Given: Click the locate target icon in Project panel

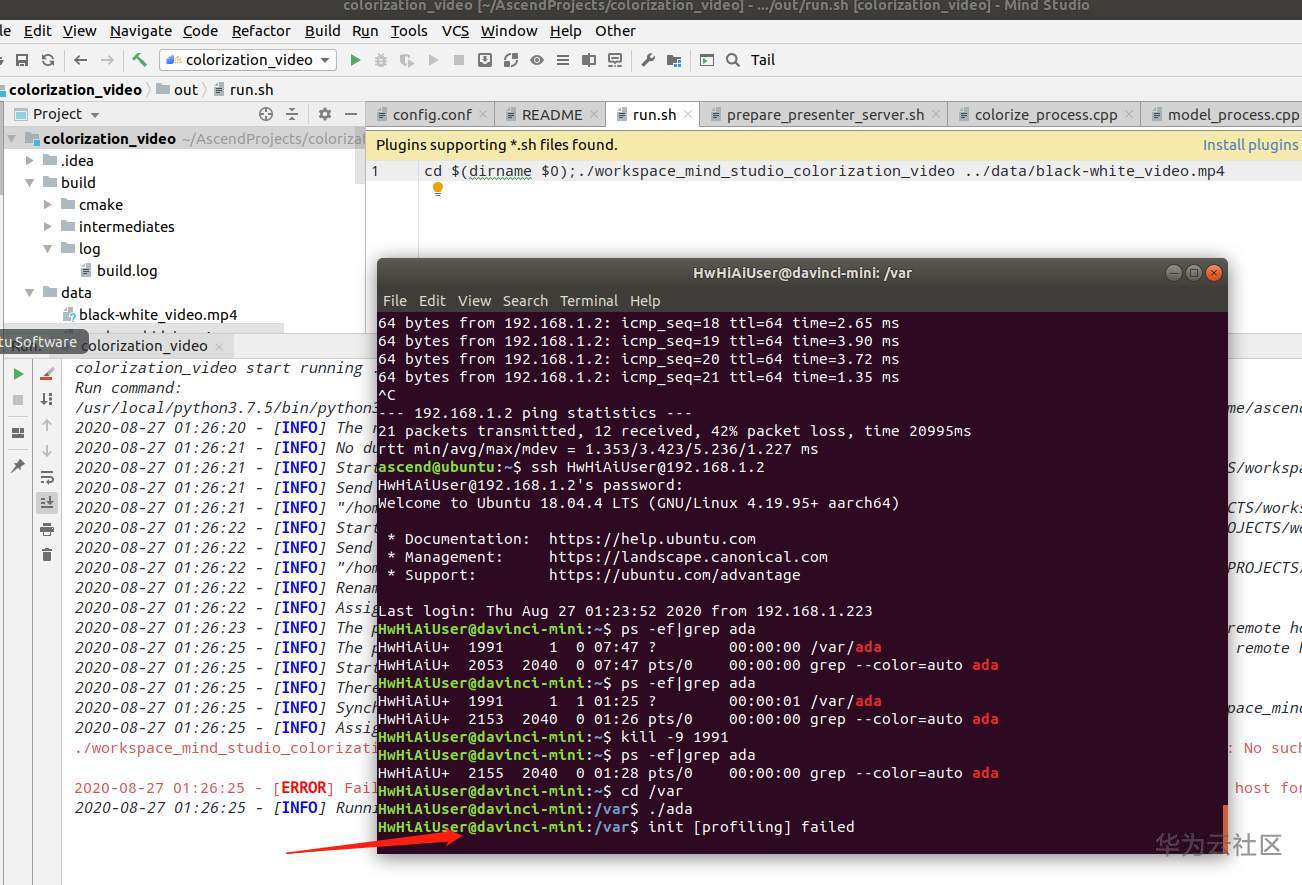Looking at the screenshot, I should pos(265,114).
